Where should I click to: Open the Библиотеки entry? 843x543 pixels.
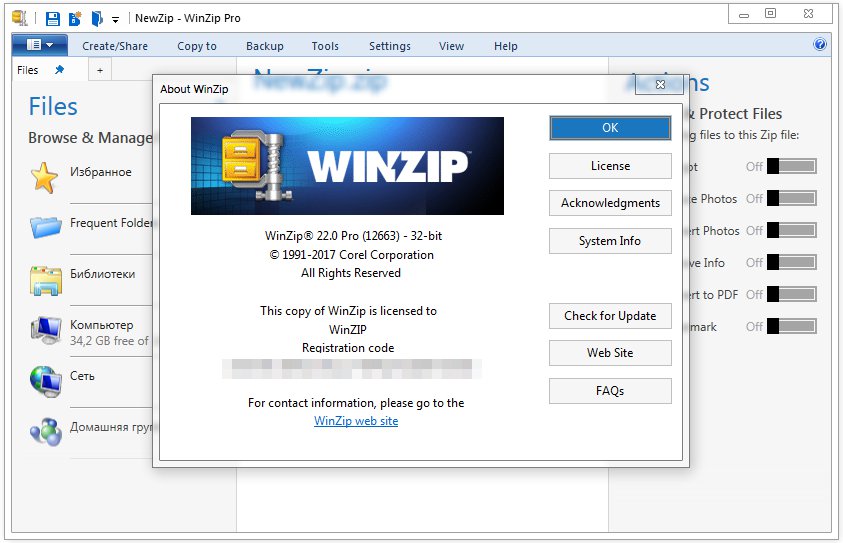pyautogui.click(x=103, y=274)
